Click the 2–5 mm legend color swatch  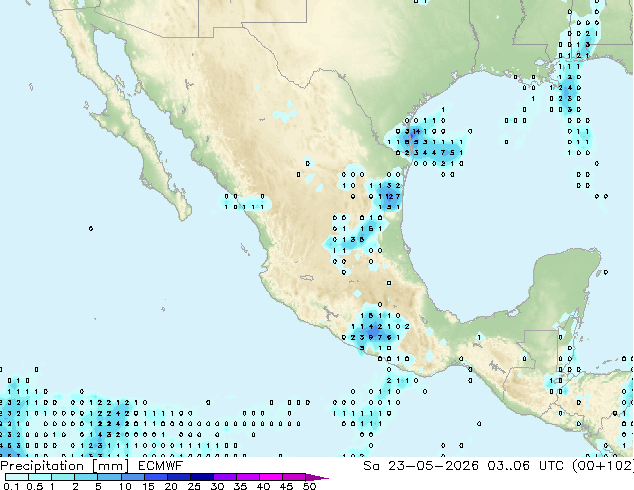(86, 477)
